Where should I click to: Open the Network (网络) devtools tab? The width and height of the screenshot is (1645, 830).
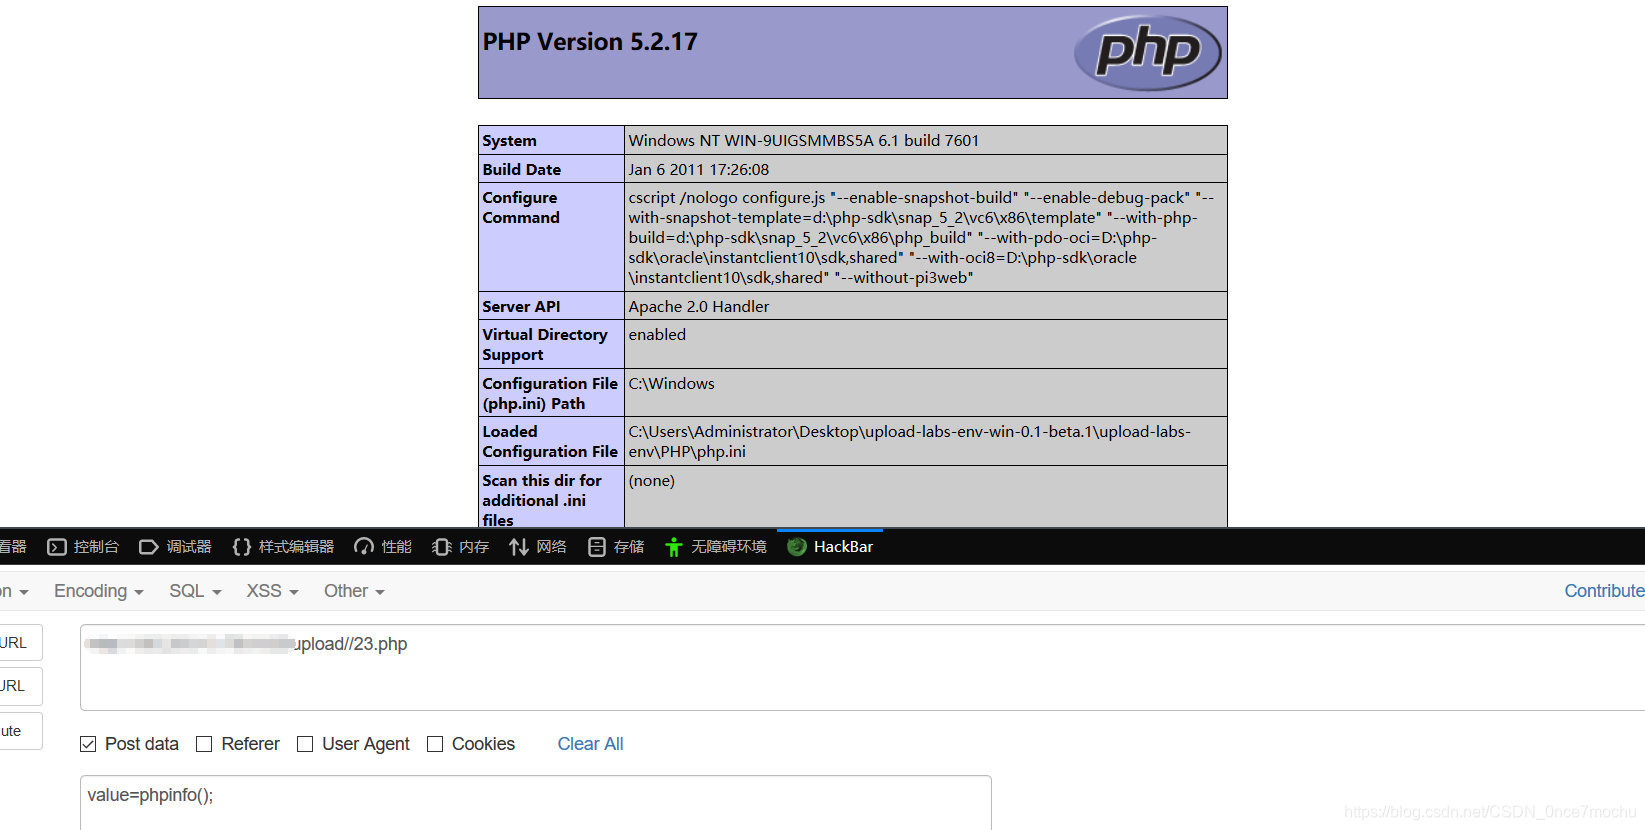(538, 547)
